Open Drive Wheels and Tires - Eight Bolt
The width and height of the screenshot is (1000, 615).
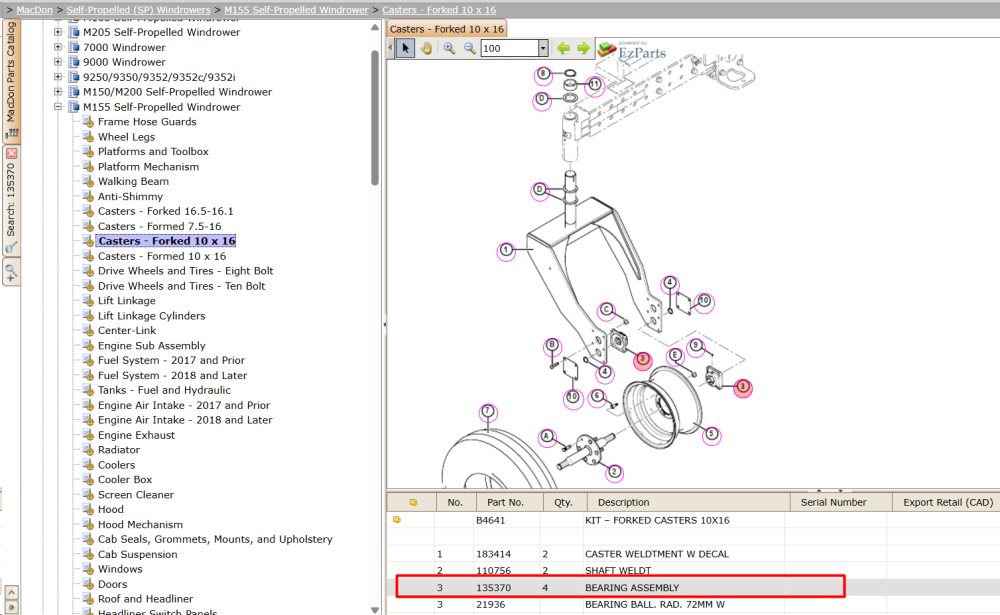(x=186, y=271)
